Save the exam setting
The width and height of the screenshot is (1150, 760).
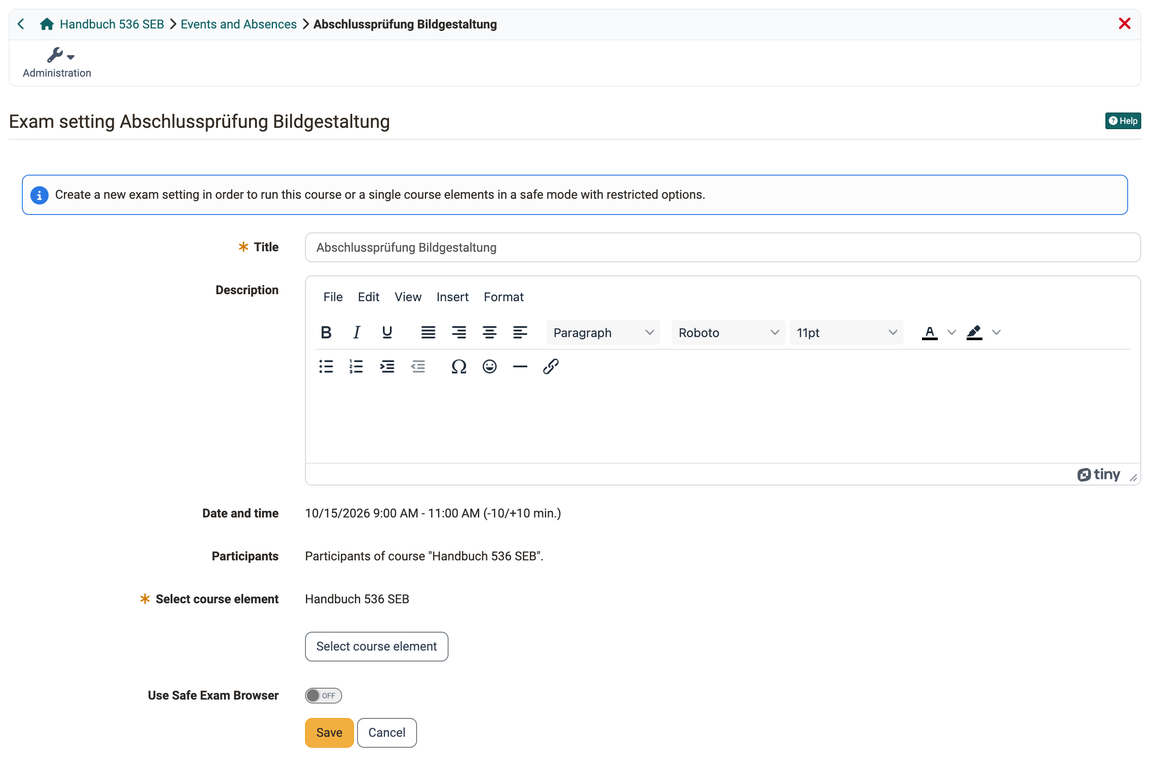coord(329,733)
